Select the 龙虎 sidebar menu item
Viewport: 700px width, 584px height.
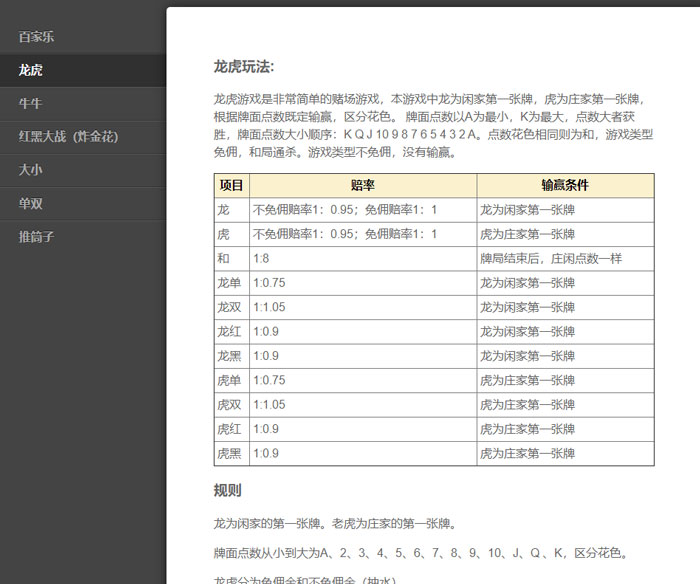tap(31, 70)
